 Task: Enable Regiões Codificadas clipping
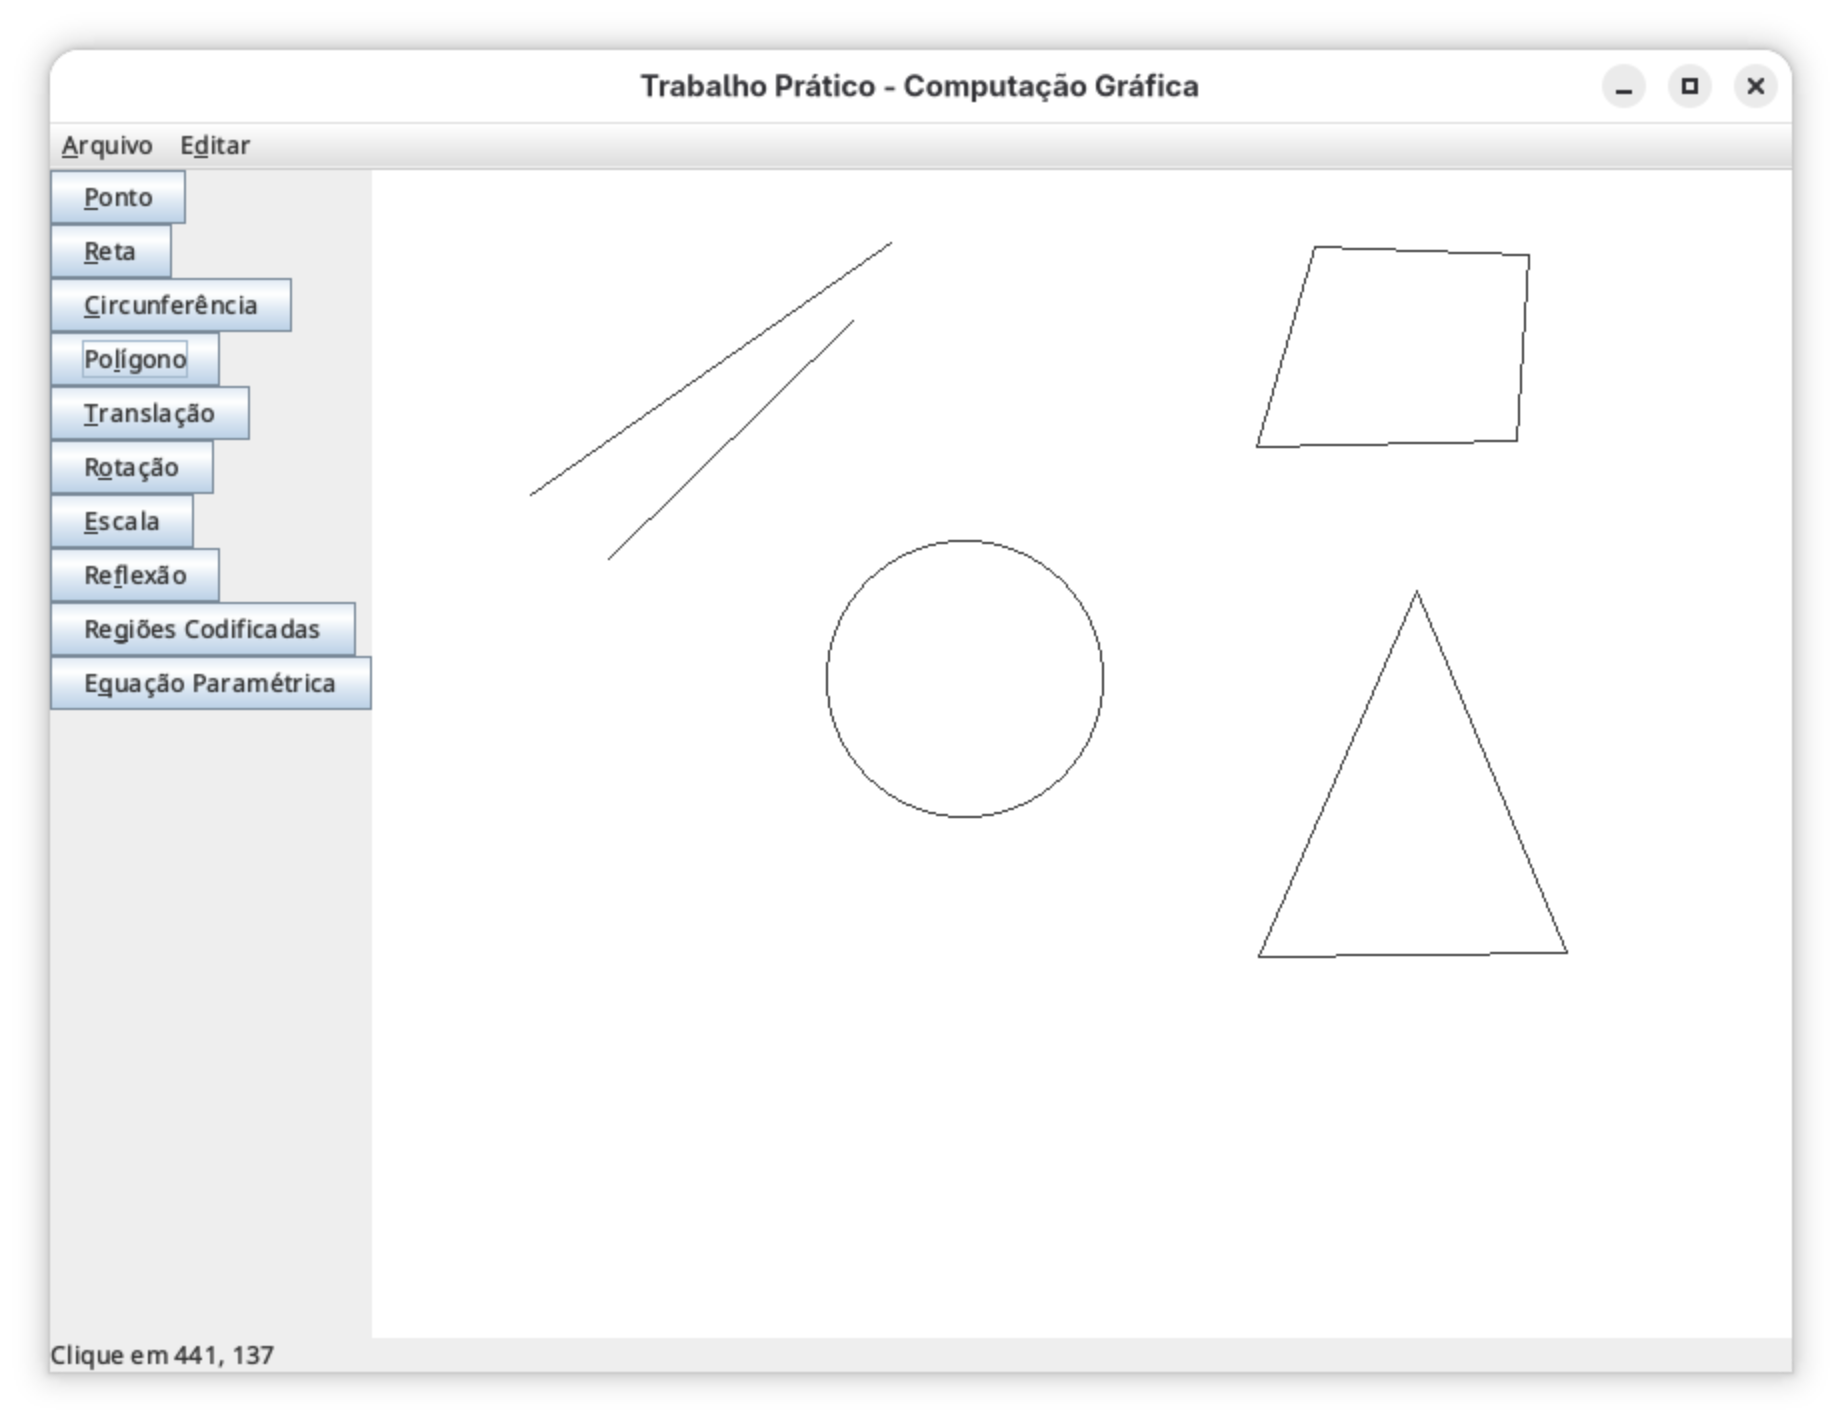pos(202,630)
